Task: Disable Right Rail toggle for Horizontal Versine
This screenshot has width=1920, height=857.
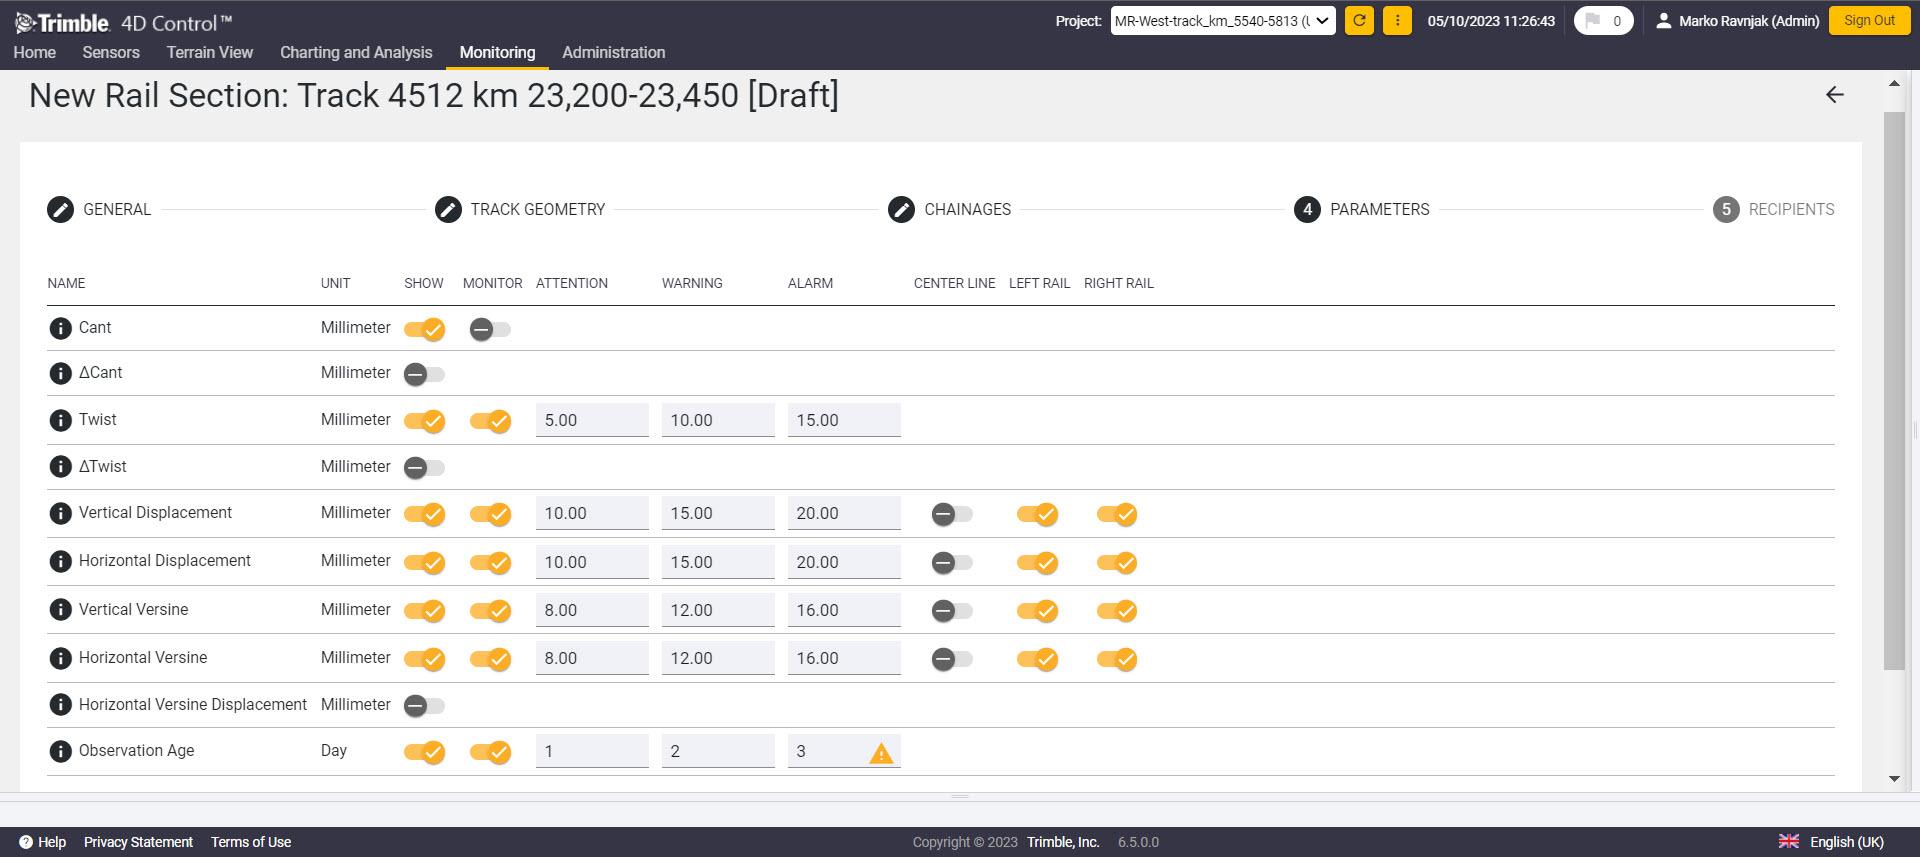Action: tap(1117, 659)
